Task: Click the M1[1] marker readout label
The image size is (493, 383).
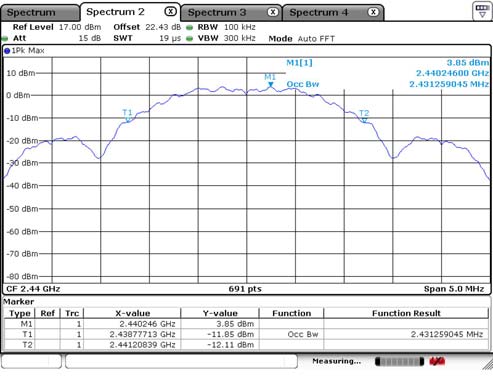Action: (x=299, y=63)
